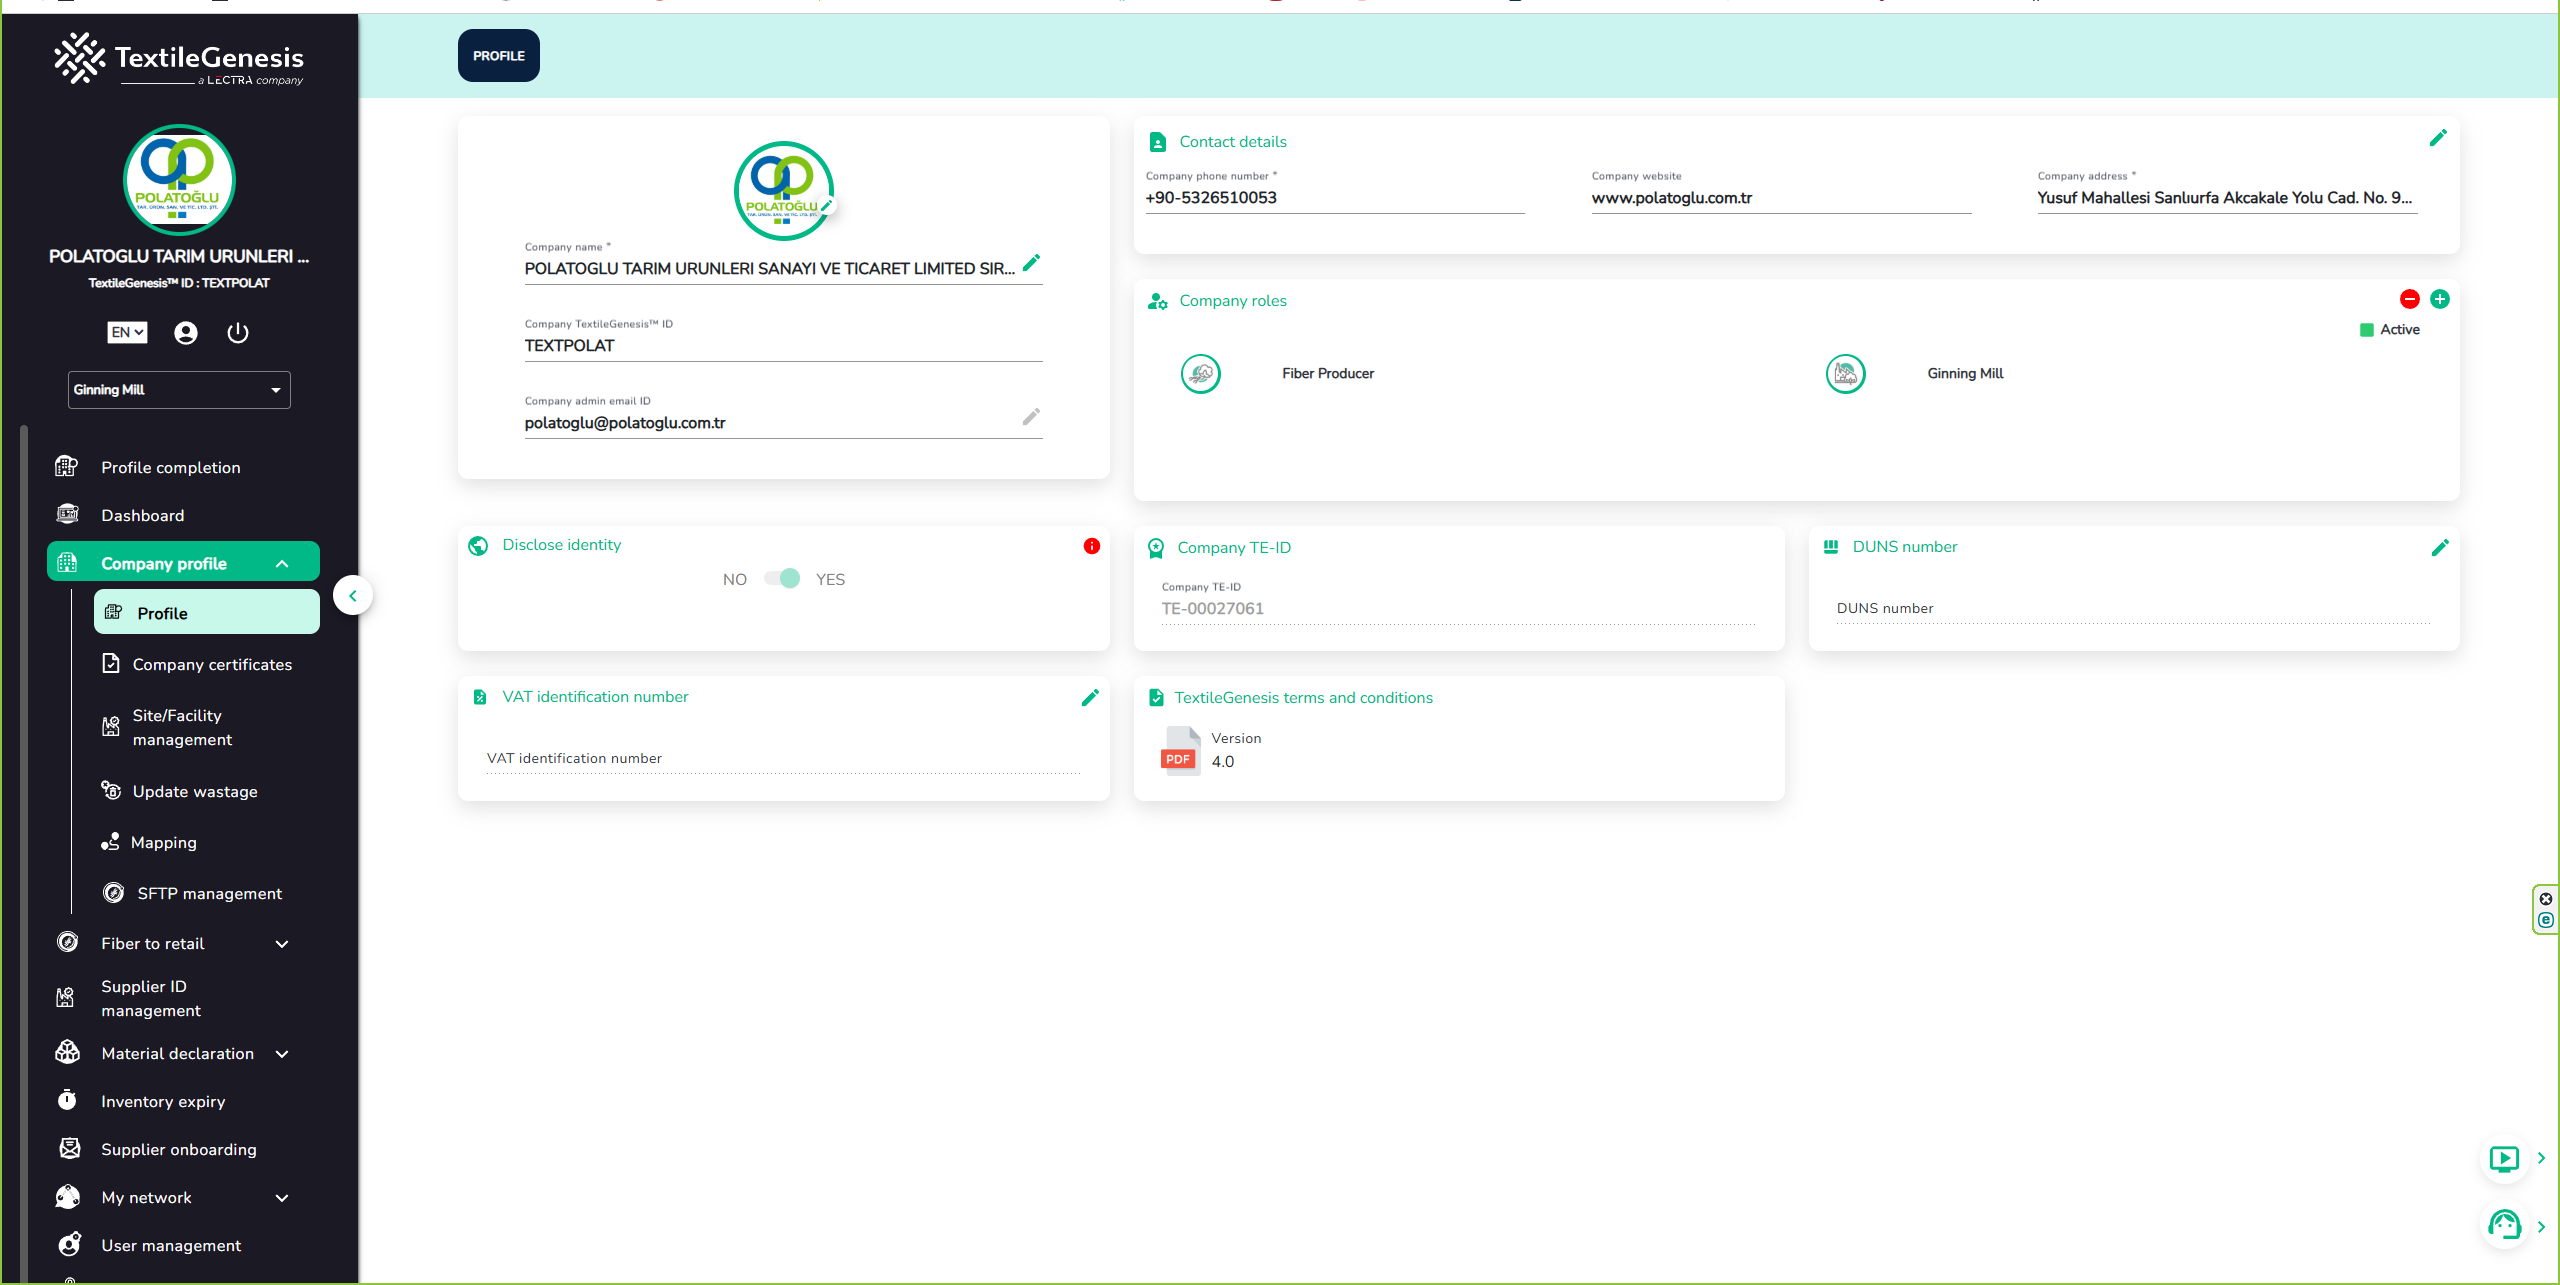This screenshot has width=2560, height=1285.
Task: Click the Disclose identity info icon
Action: click(1092, 546)
